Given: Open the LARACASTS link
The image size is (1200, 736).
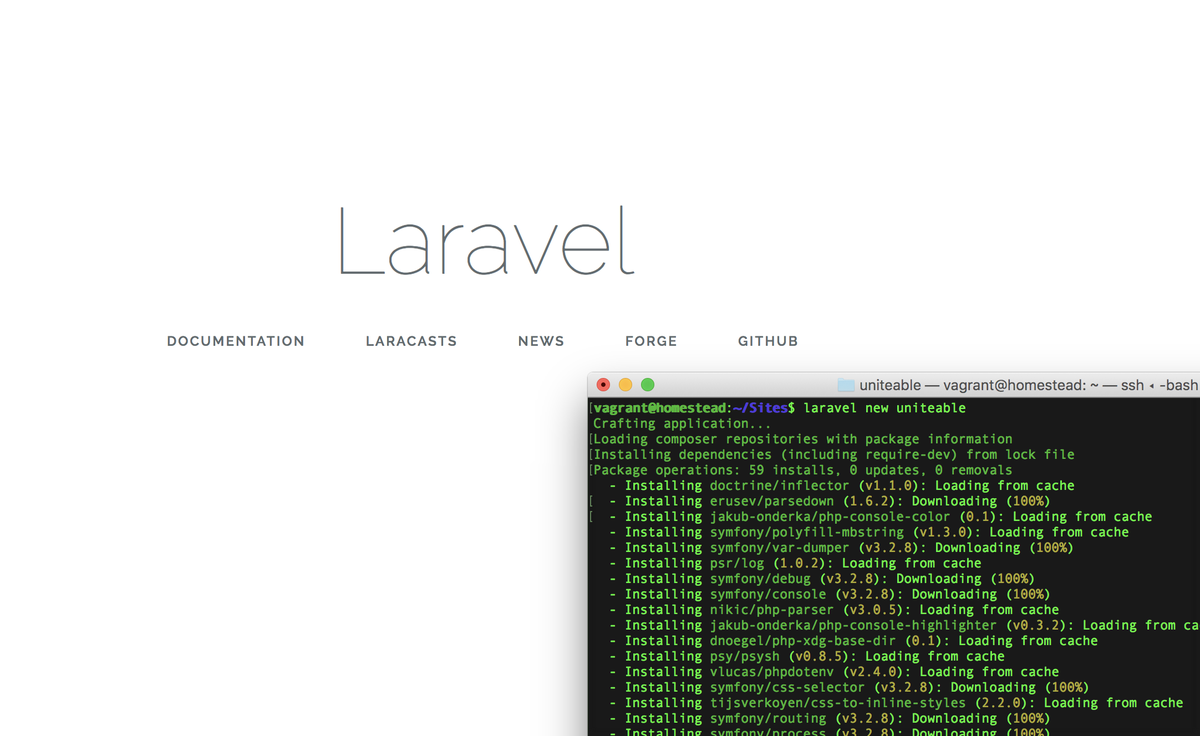Looking at the screenshot, I should click(x=411, y=341).
